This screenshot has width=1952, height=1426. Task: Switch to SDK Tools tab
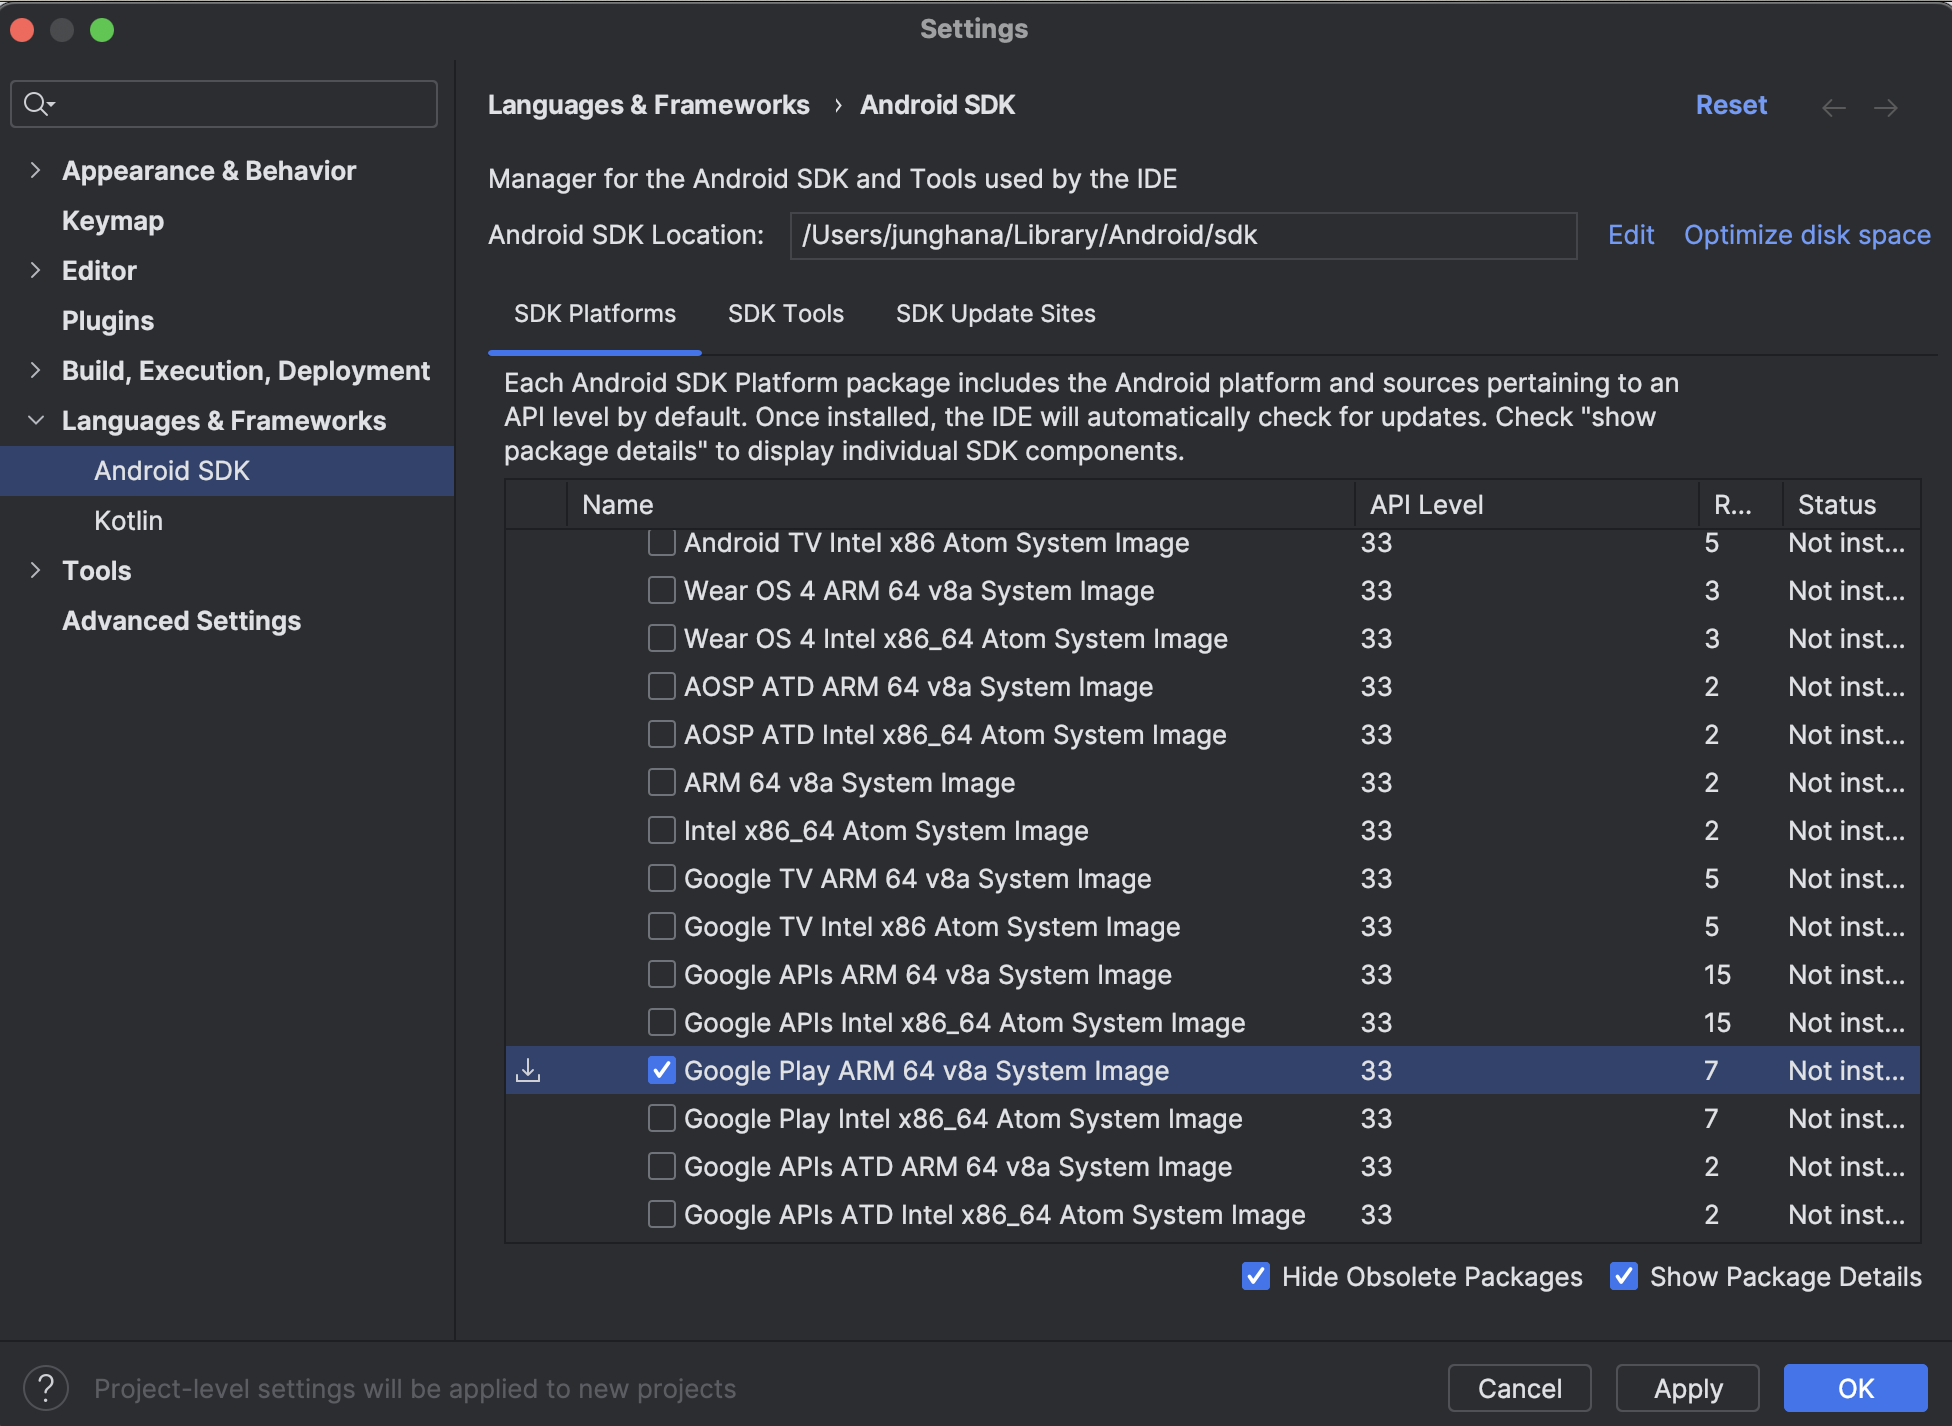tap(786, 314)
